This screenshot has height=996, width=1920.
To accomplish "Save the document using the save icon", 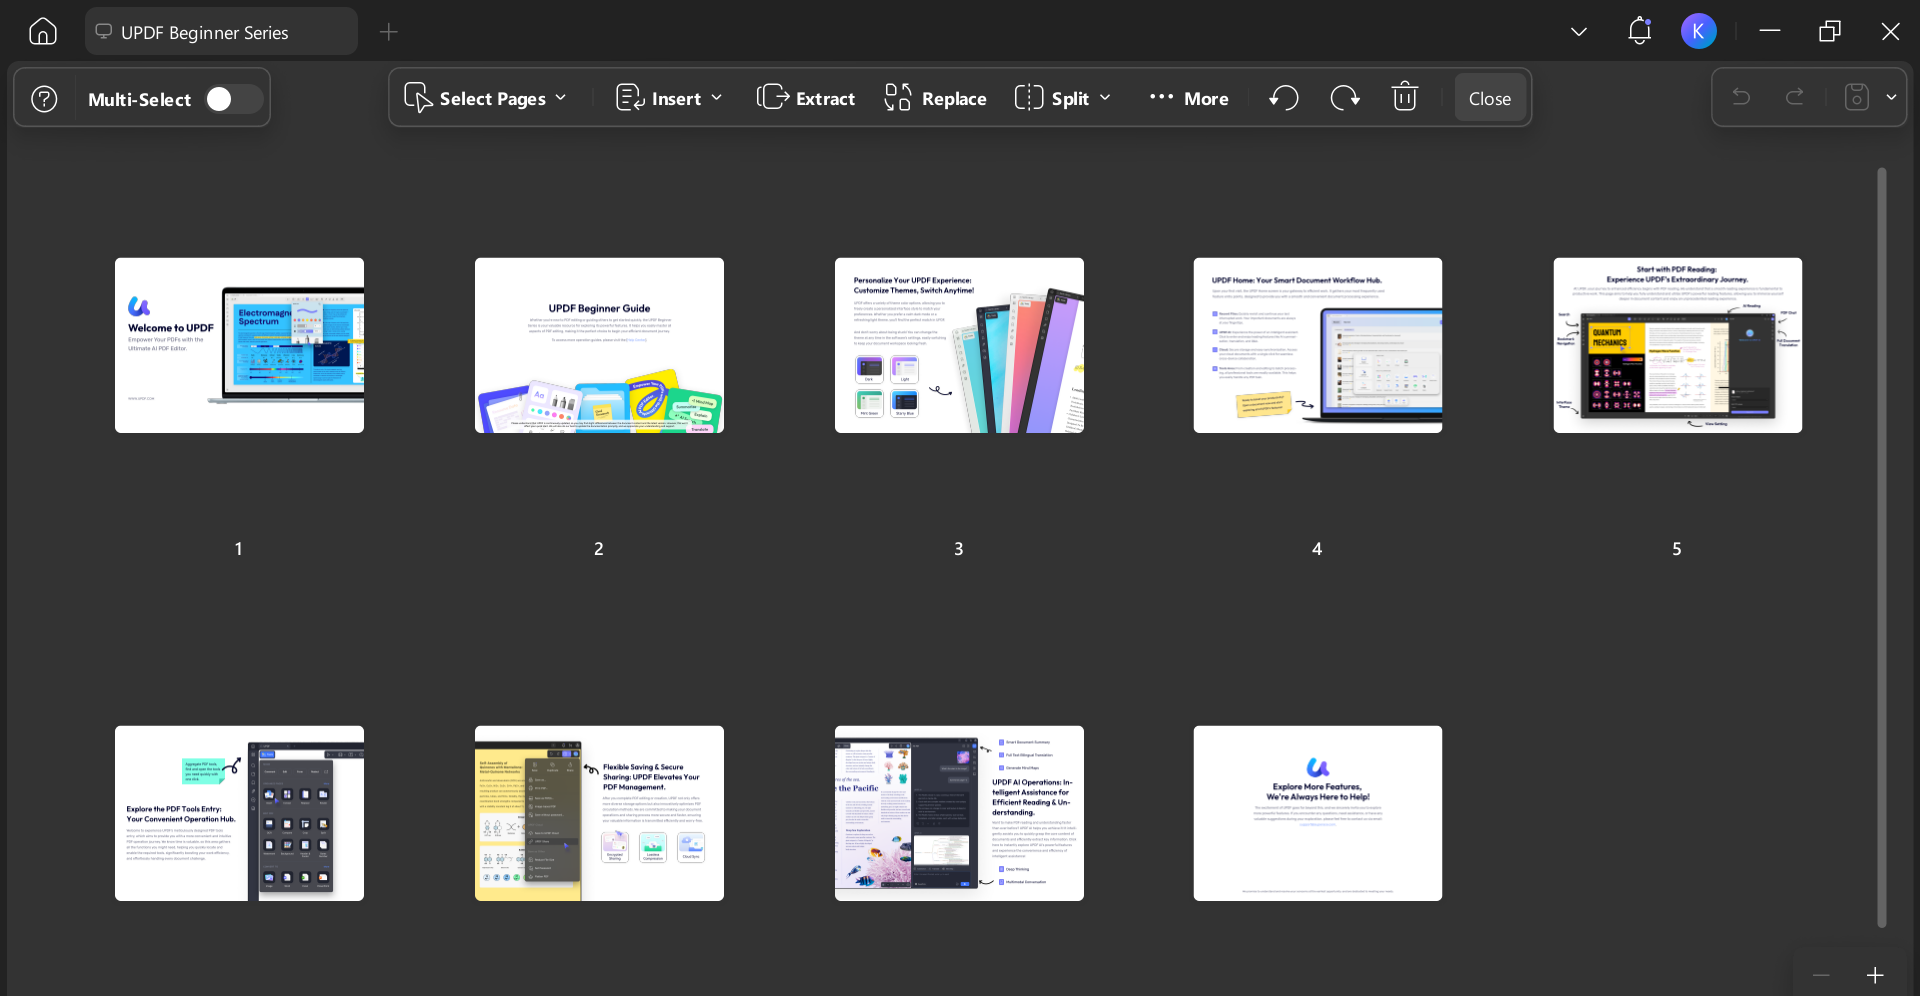I will click(x=1856, y=97).
